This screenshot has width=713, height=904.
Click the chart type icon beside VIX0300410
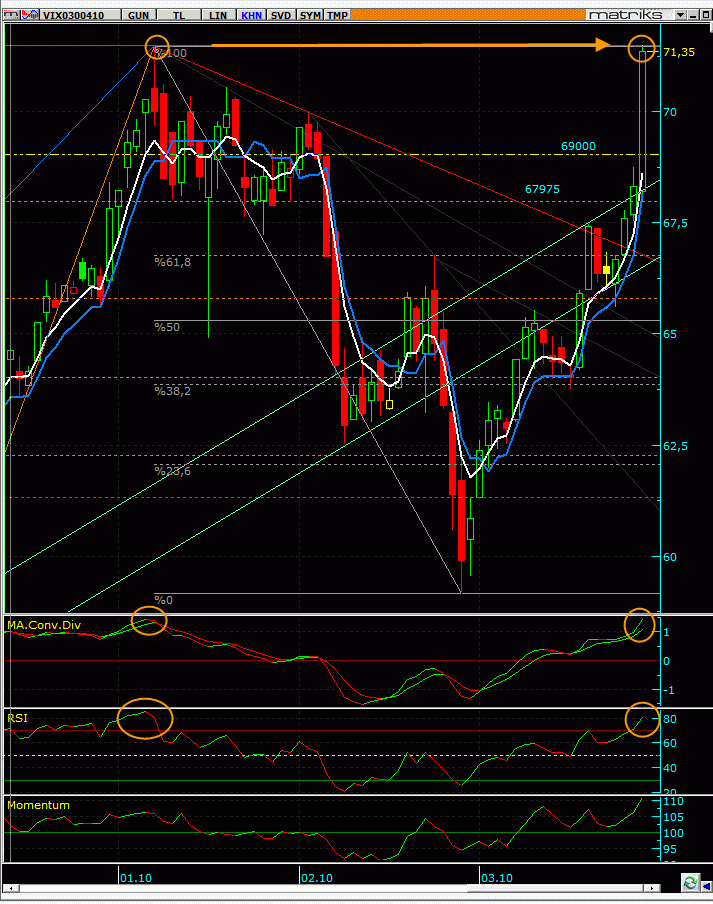coord(30,15)
